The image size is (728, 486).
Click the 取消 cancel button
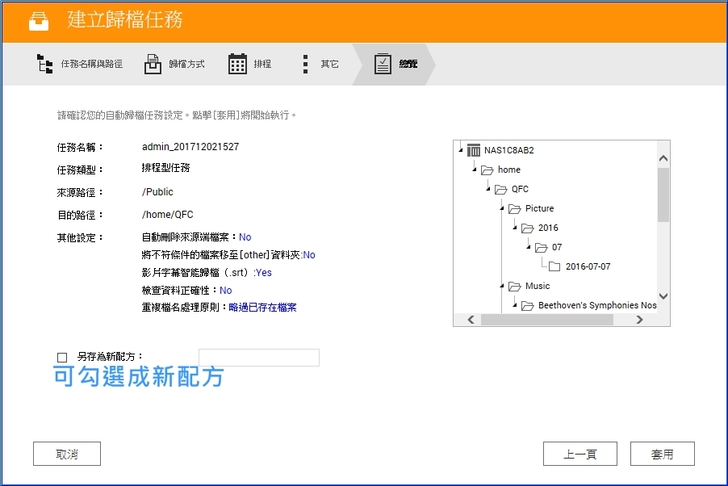coord(67,454)
